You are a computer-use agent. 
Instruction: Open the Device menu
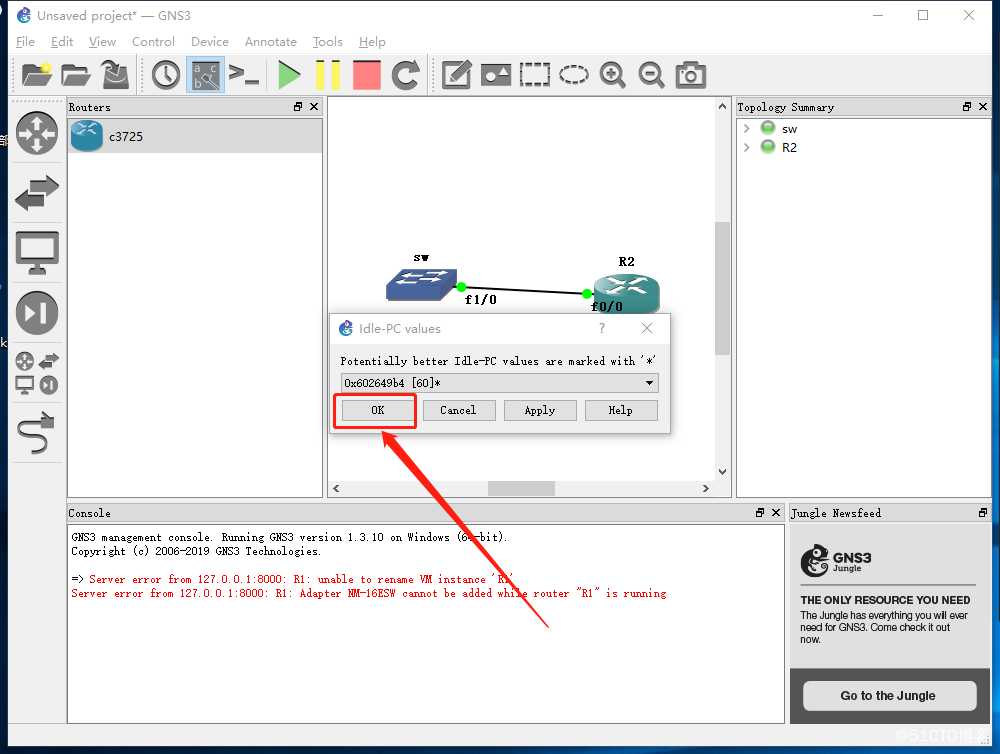[210, 41]
